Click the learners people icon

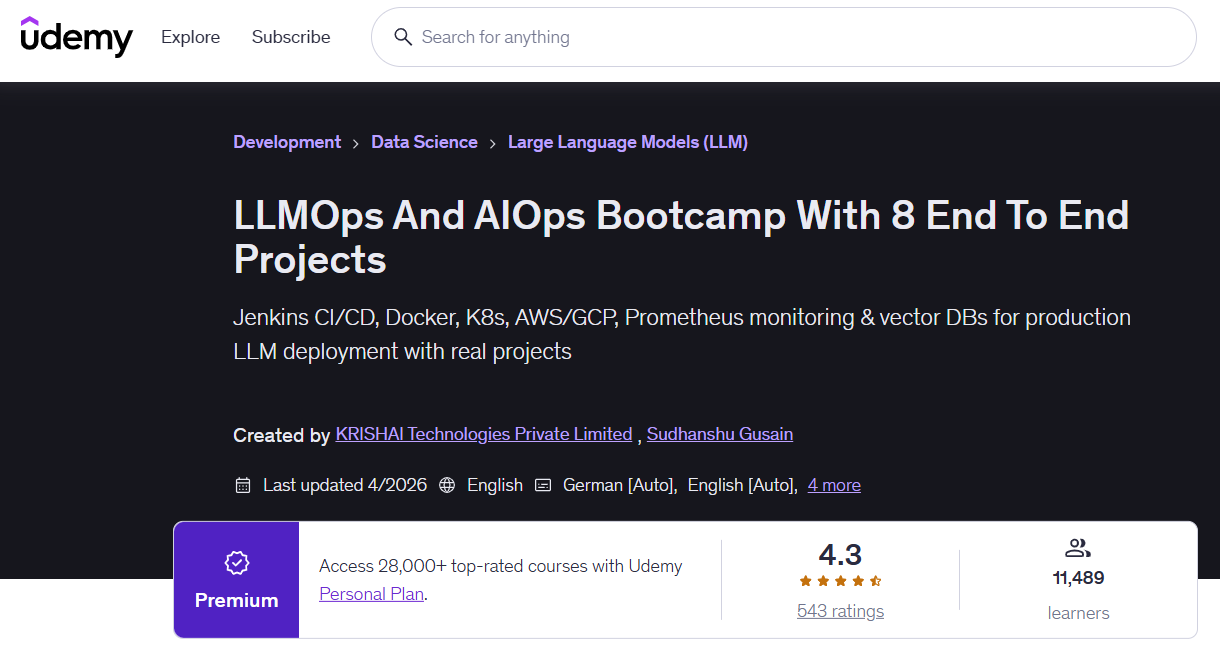point(1077,548)
